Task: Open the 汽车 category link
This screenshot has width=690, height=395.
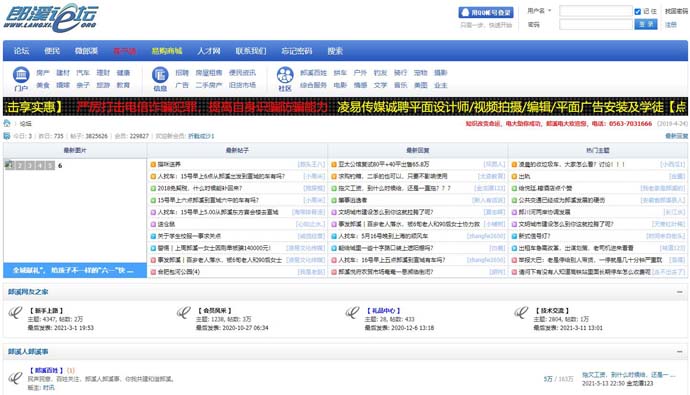Action: pyautogui.click(x=83, y=73)
